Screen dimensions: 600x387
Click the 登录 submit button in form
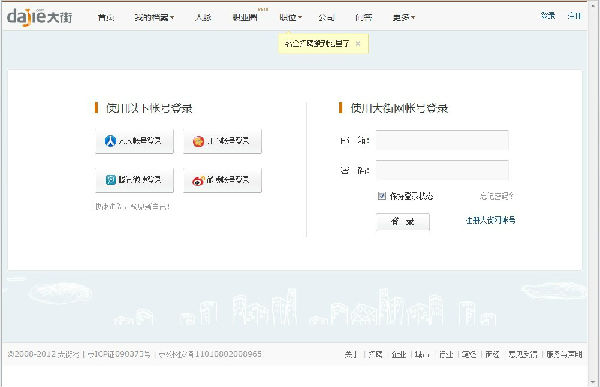[x=403, y=222]
